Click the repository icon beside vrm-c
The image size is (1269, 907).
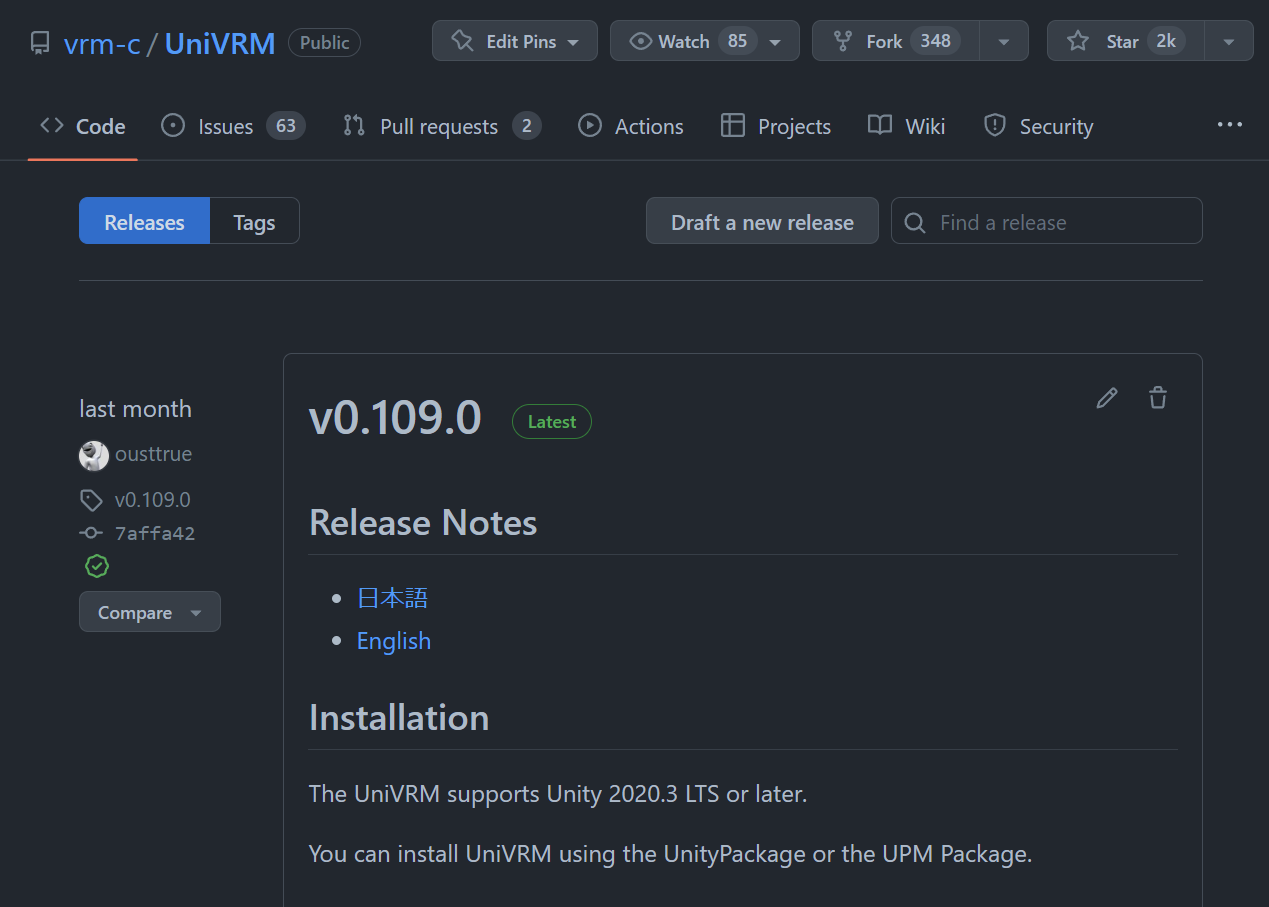coord(40,42)
